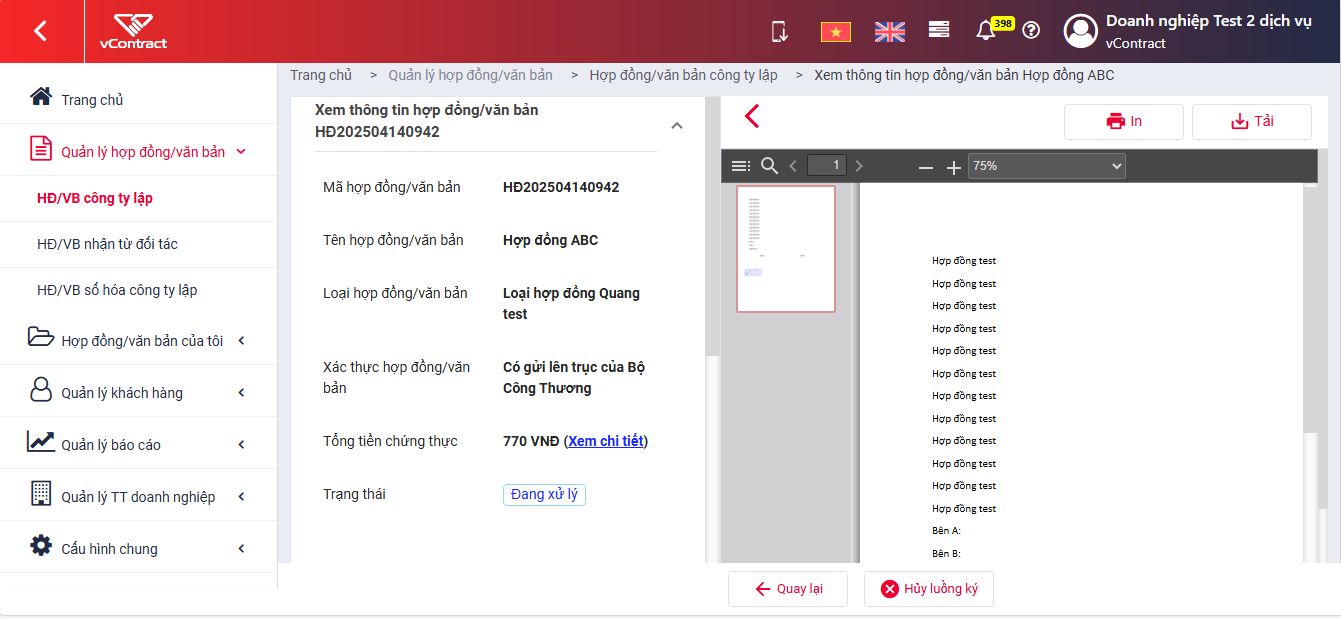This screenshot has height=619, width=1341.
Task: Click Hợp đồng/văn bản công ty lập breadcrumb
Action: coord(683,75)
